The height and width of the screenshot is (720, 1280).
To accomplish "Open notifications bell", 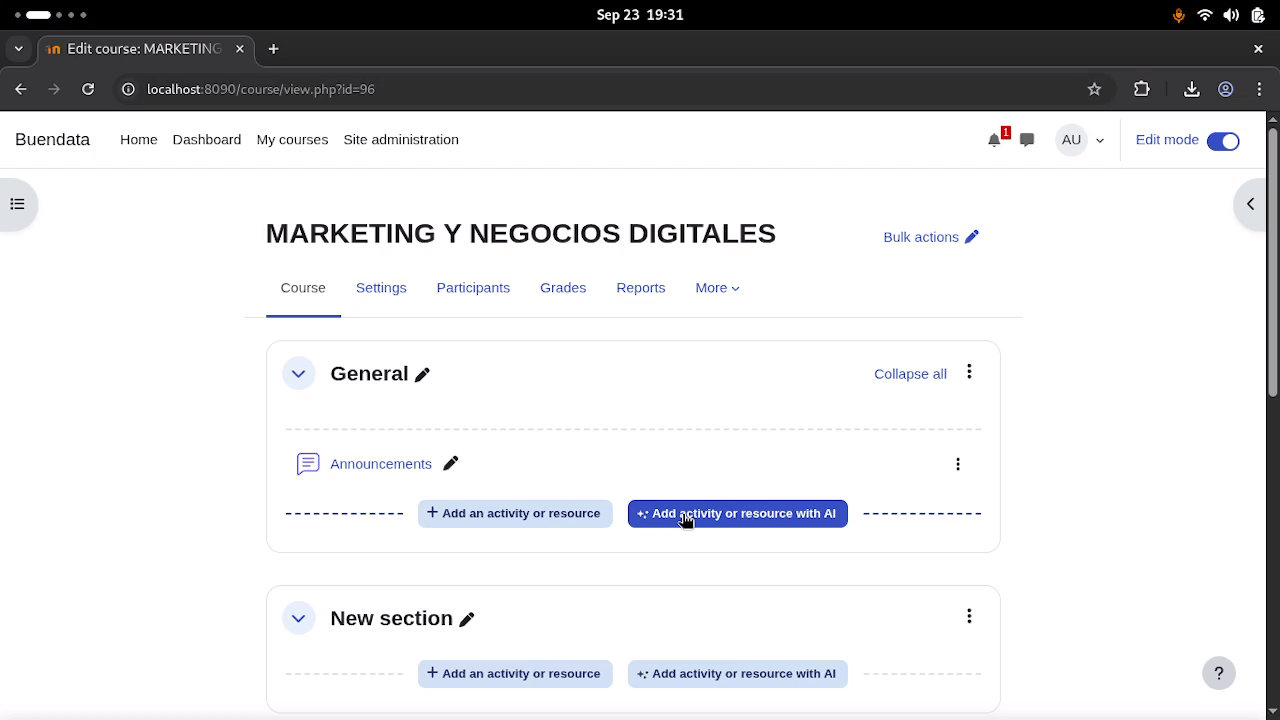I will [994, 140].
